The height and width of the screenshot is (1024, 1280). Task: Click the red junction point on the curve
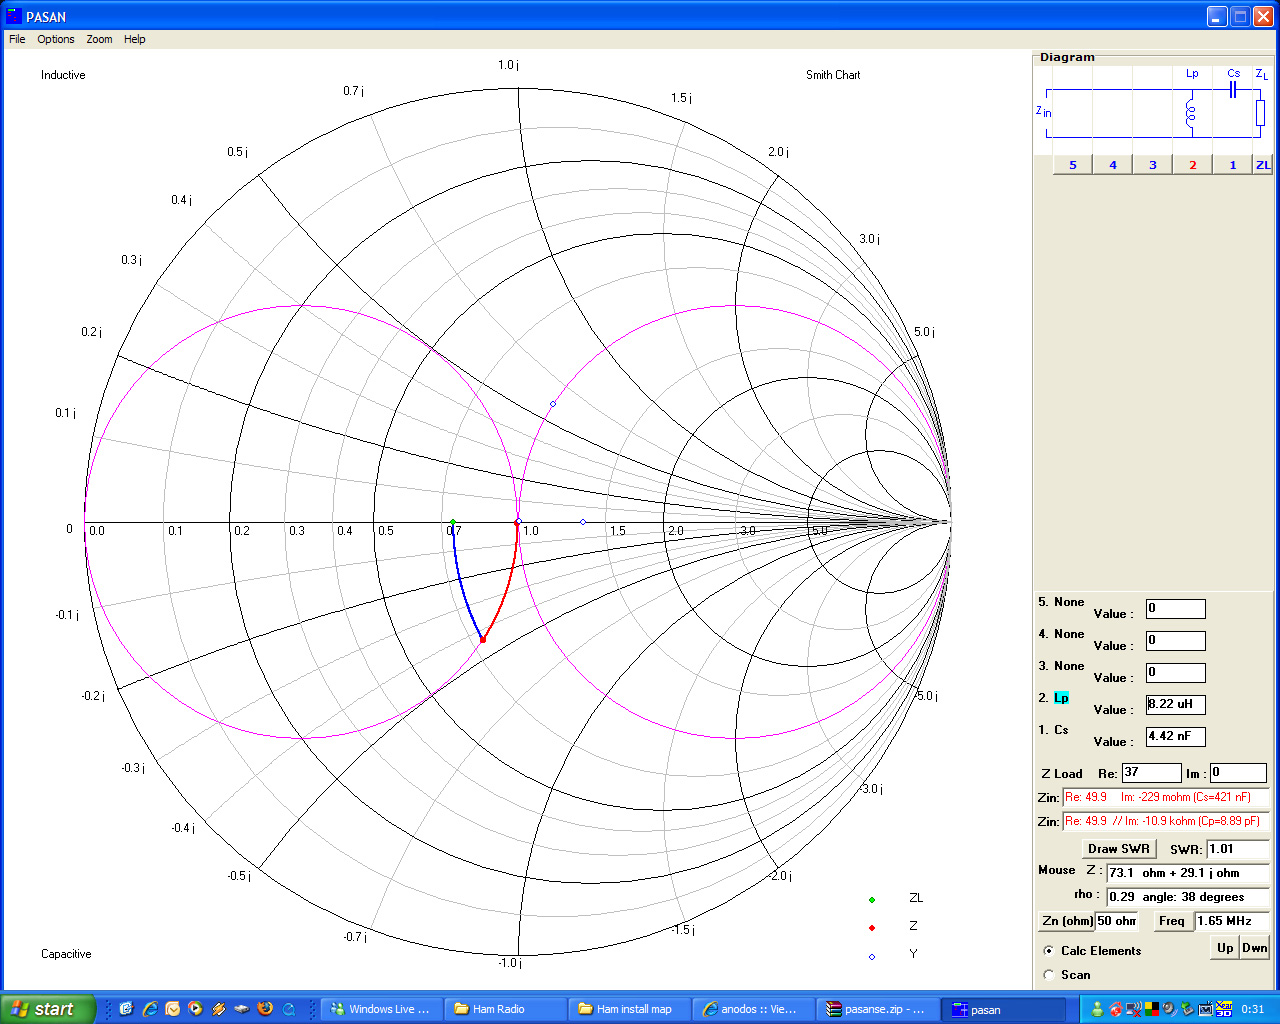[x=483, y=639]
